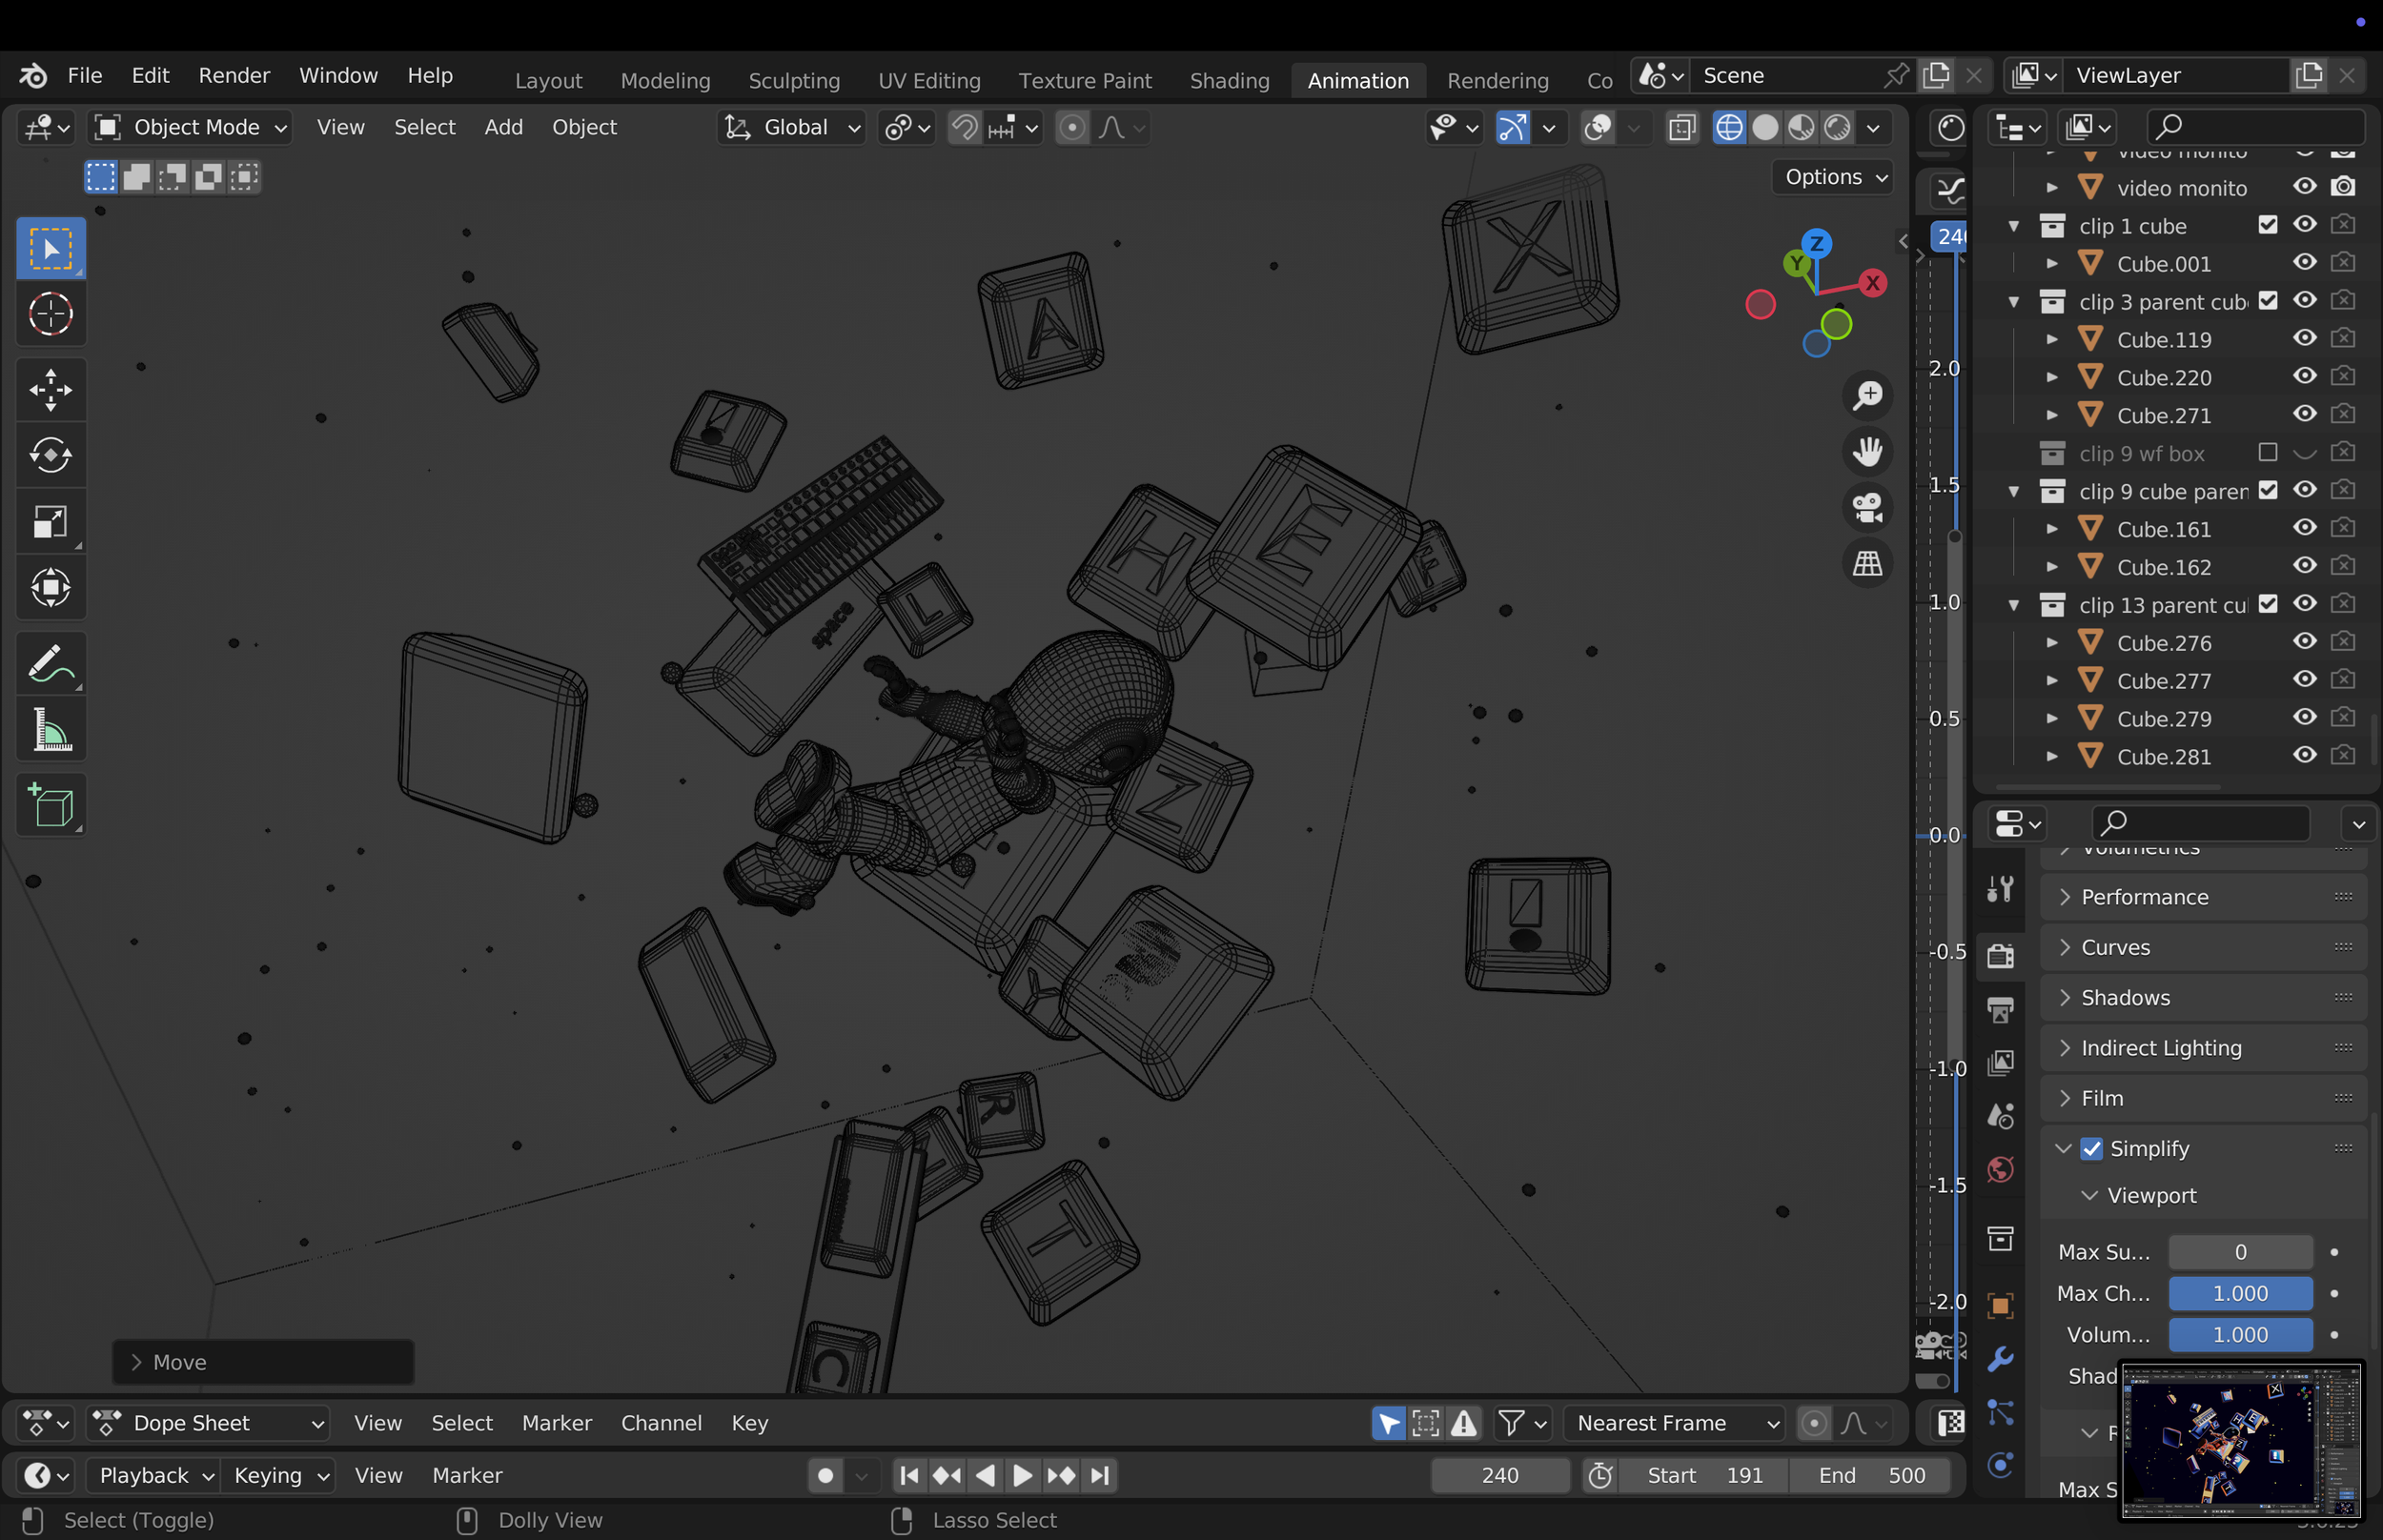
Task: Open the Object Mode dropdown
Action: pos(190,128)
